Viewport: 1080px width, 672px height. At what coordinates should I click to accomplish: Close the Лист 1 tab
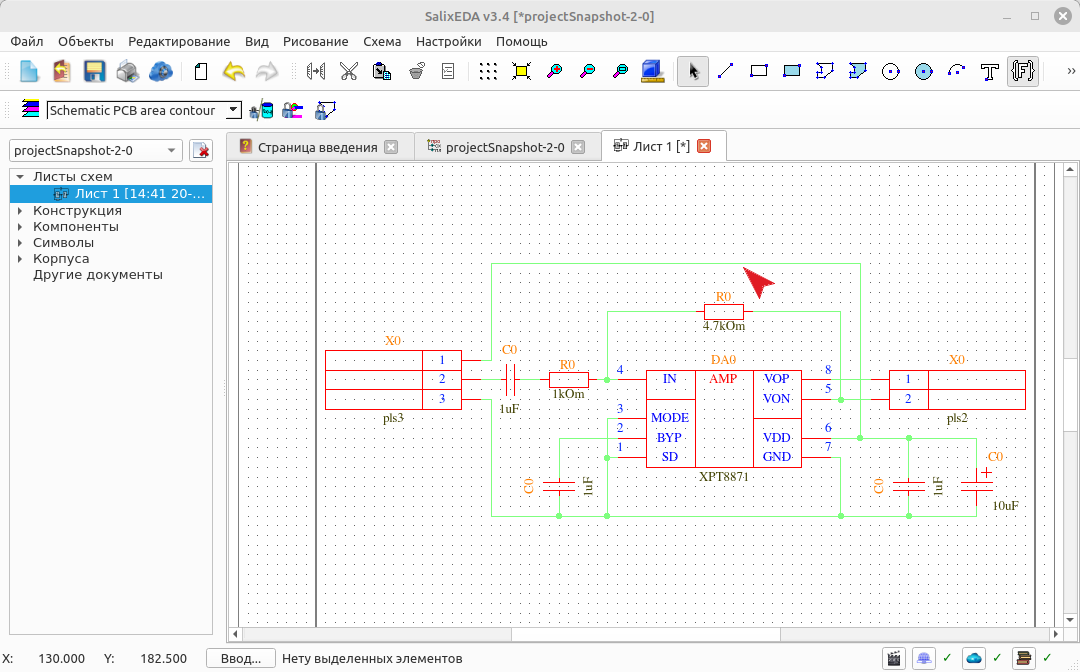click(704, 146)
